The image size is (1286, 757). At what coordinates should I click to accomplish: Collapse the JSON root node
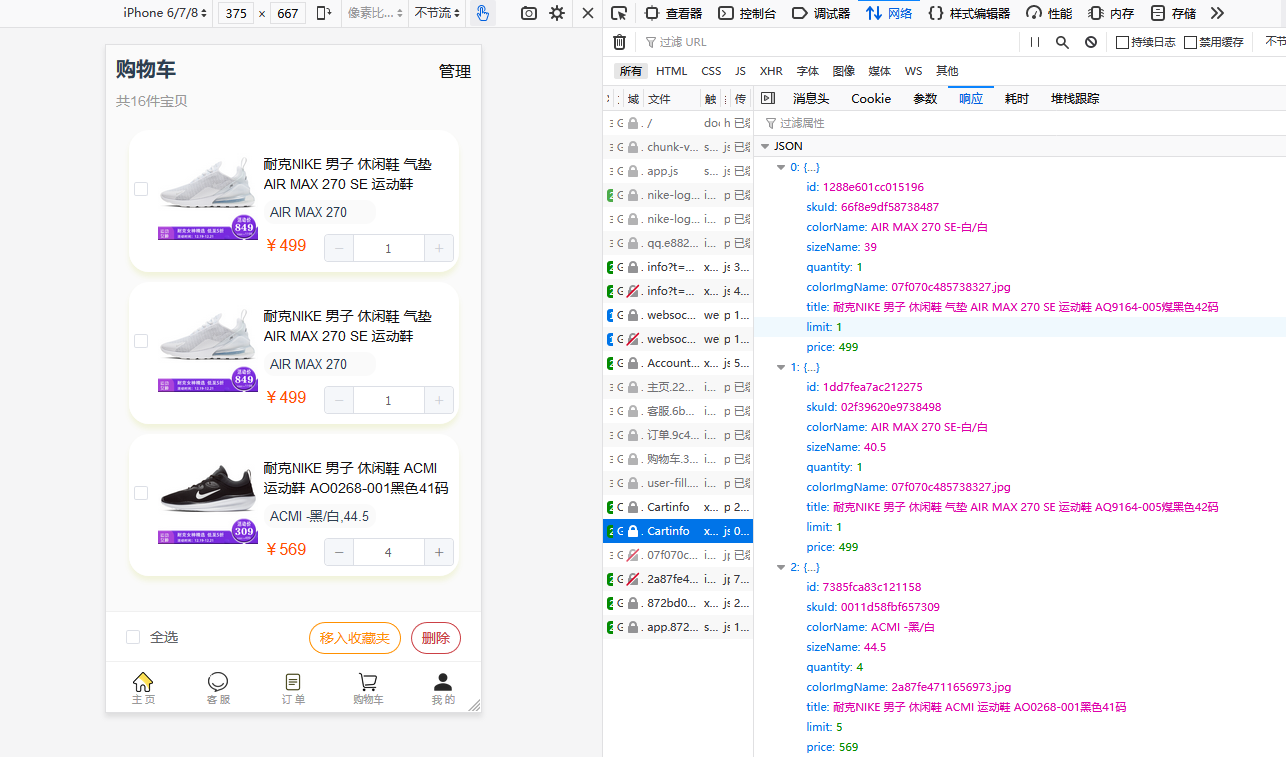click(765, 146)
